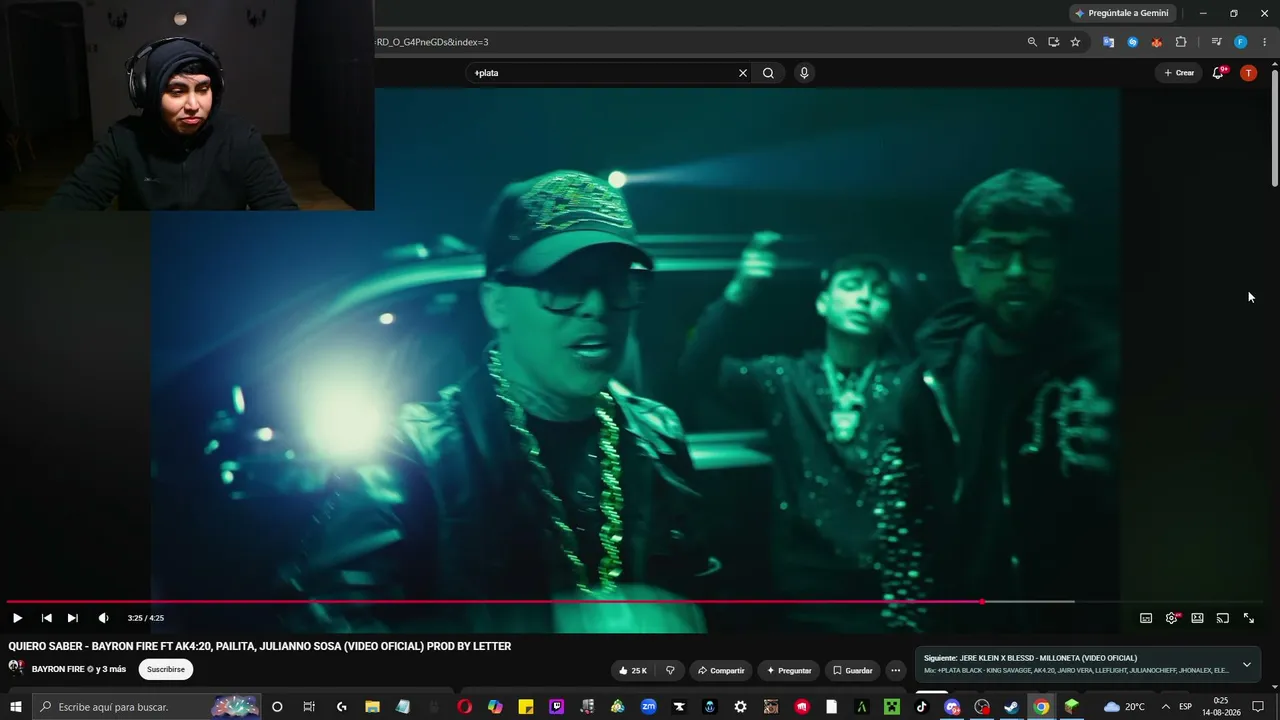The image size is (1280, 720).
Task: Open the Windows Start menu
Action: 16,707
